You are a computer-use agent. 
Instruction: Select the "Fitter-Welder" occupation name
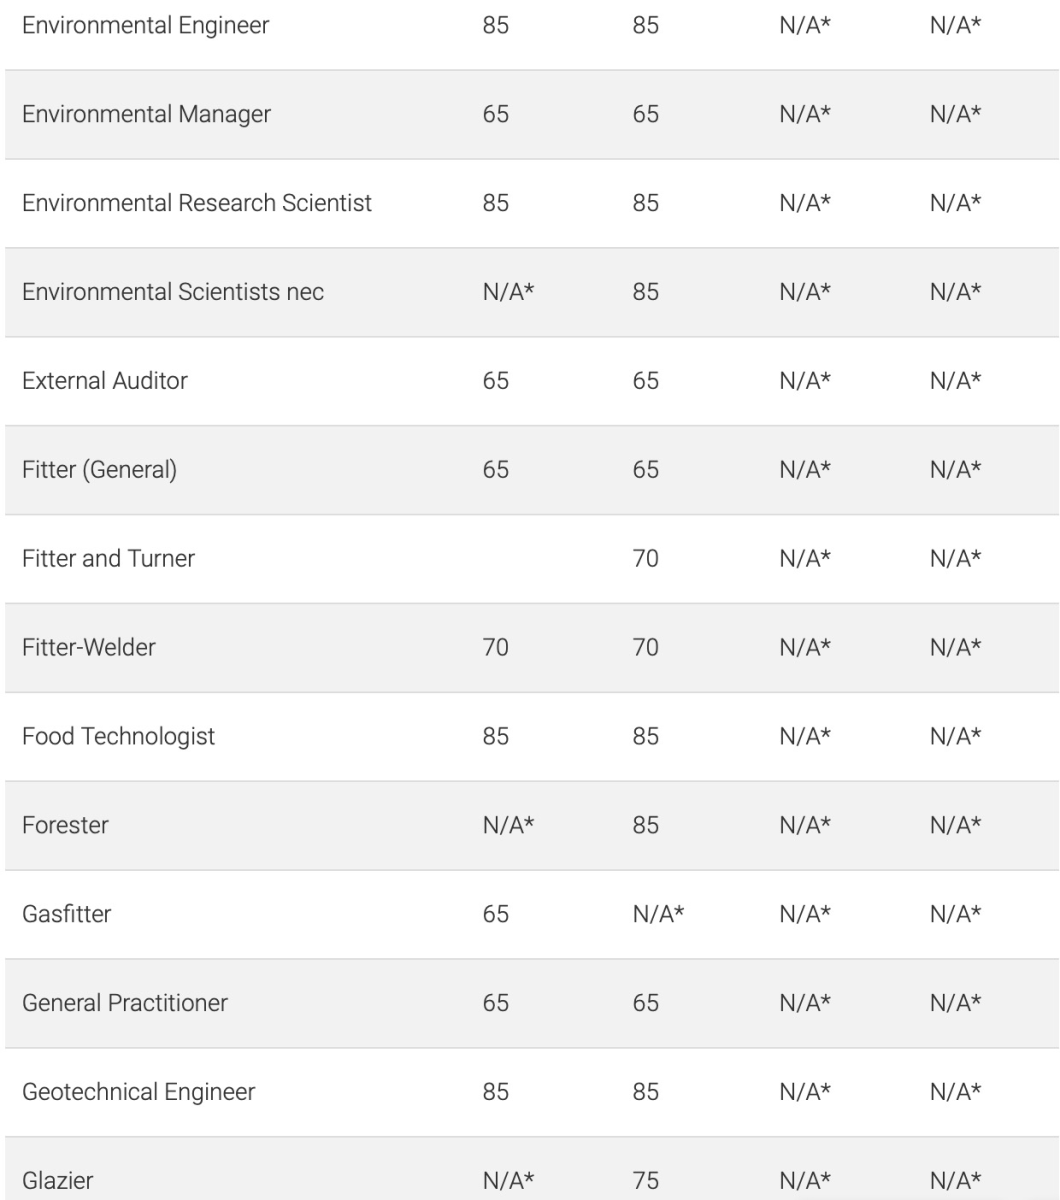pos(89,647)
